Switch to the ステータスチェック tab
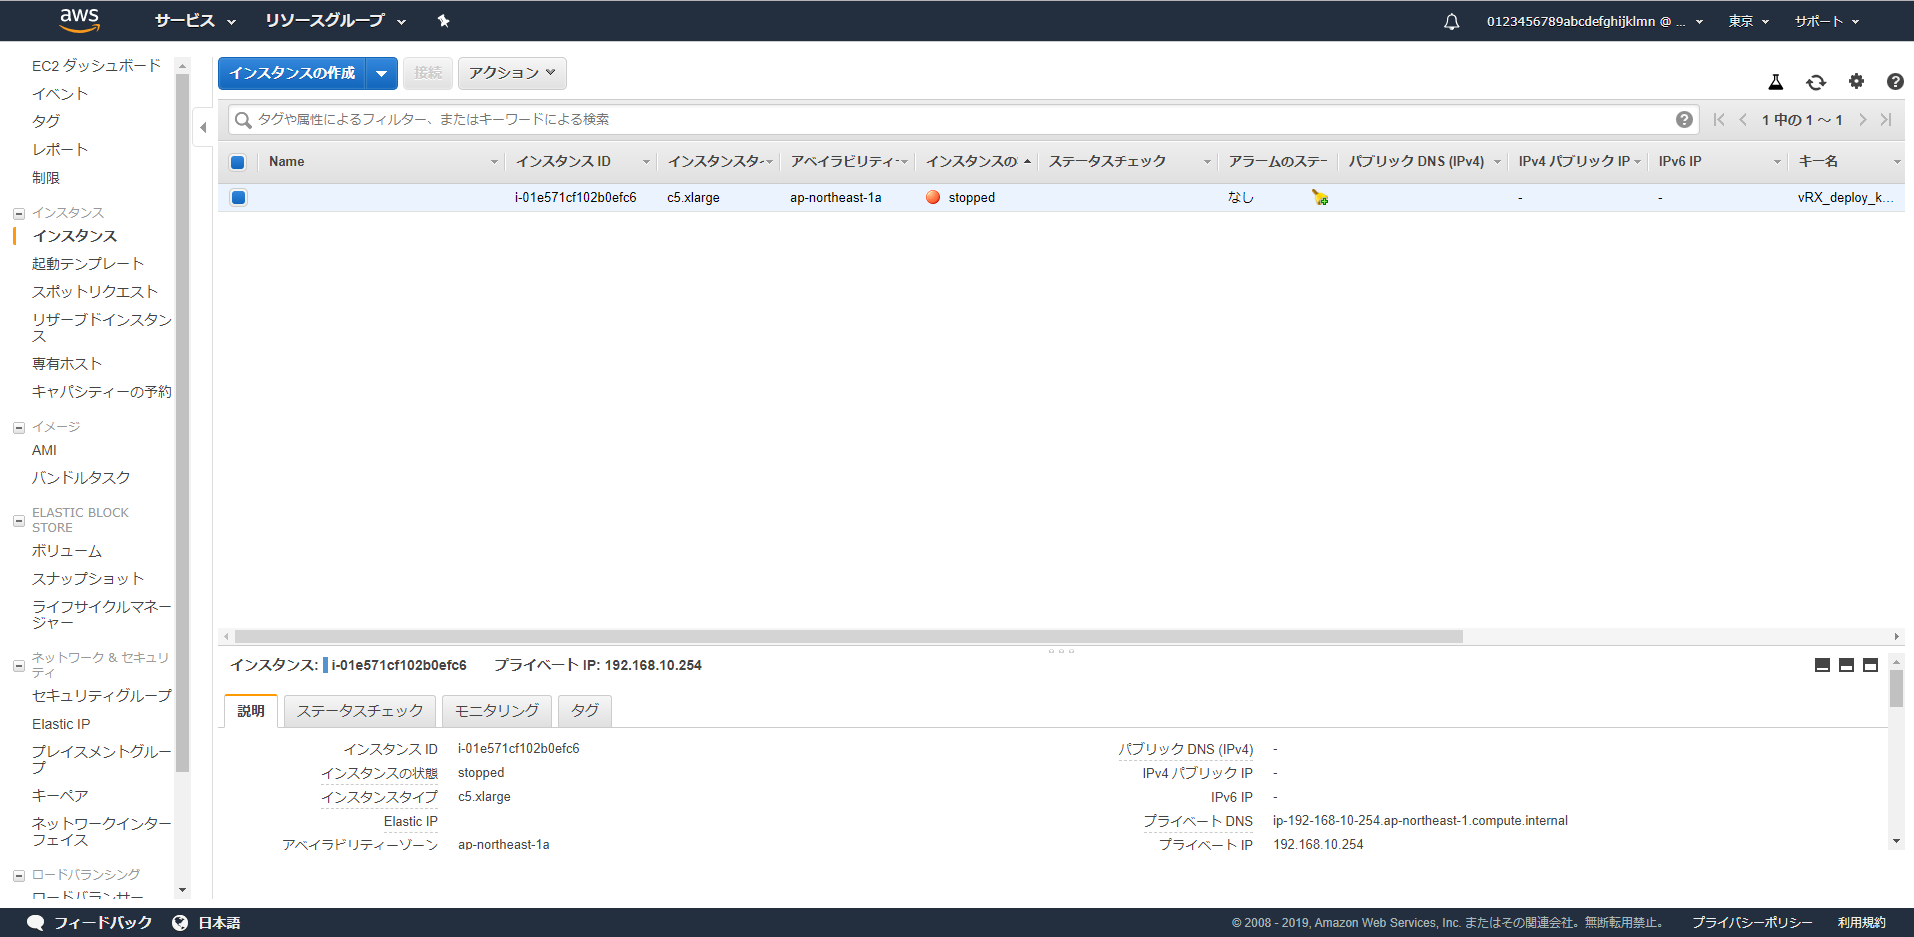This screenshot has height=937, width=1914. click(x=359, y=711)
